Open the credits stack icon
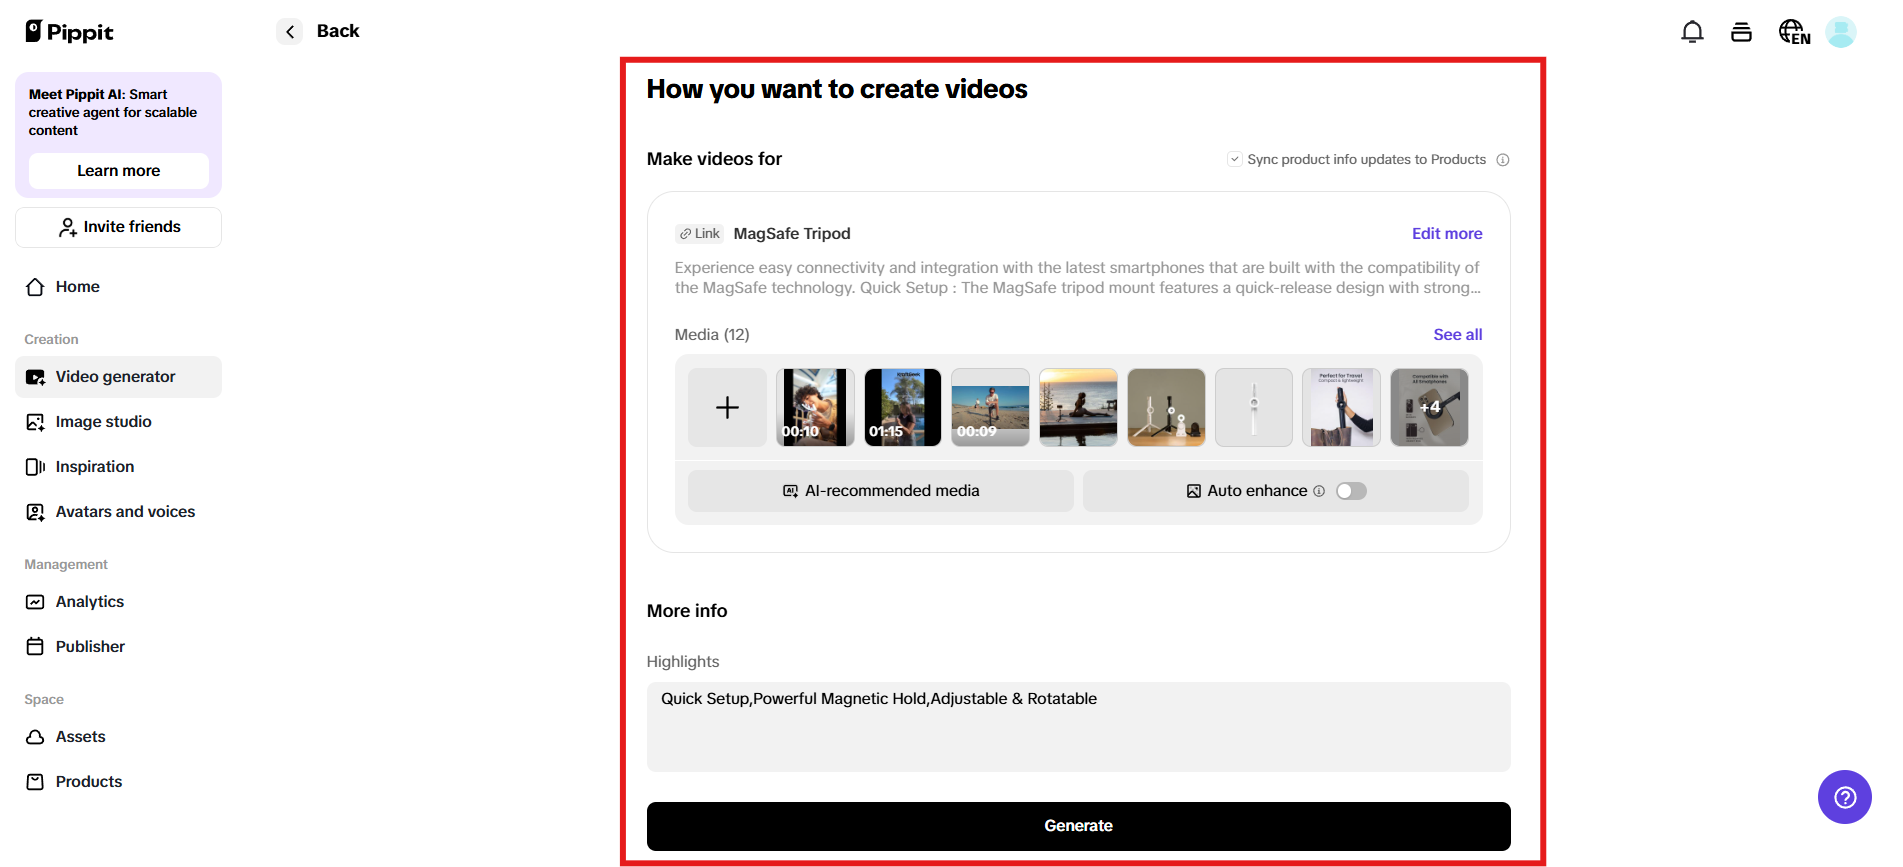Screen dimensions: 1903x867 1741,32
